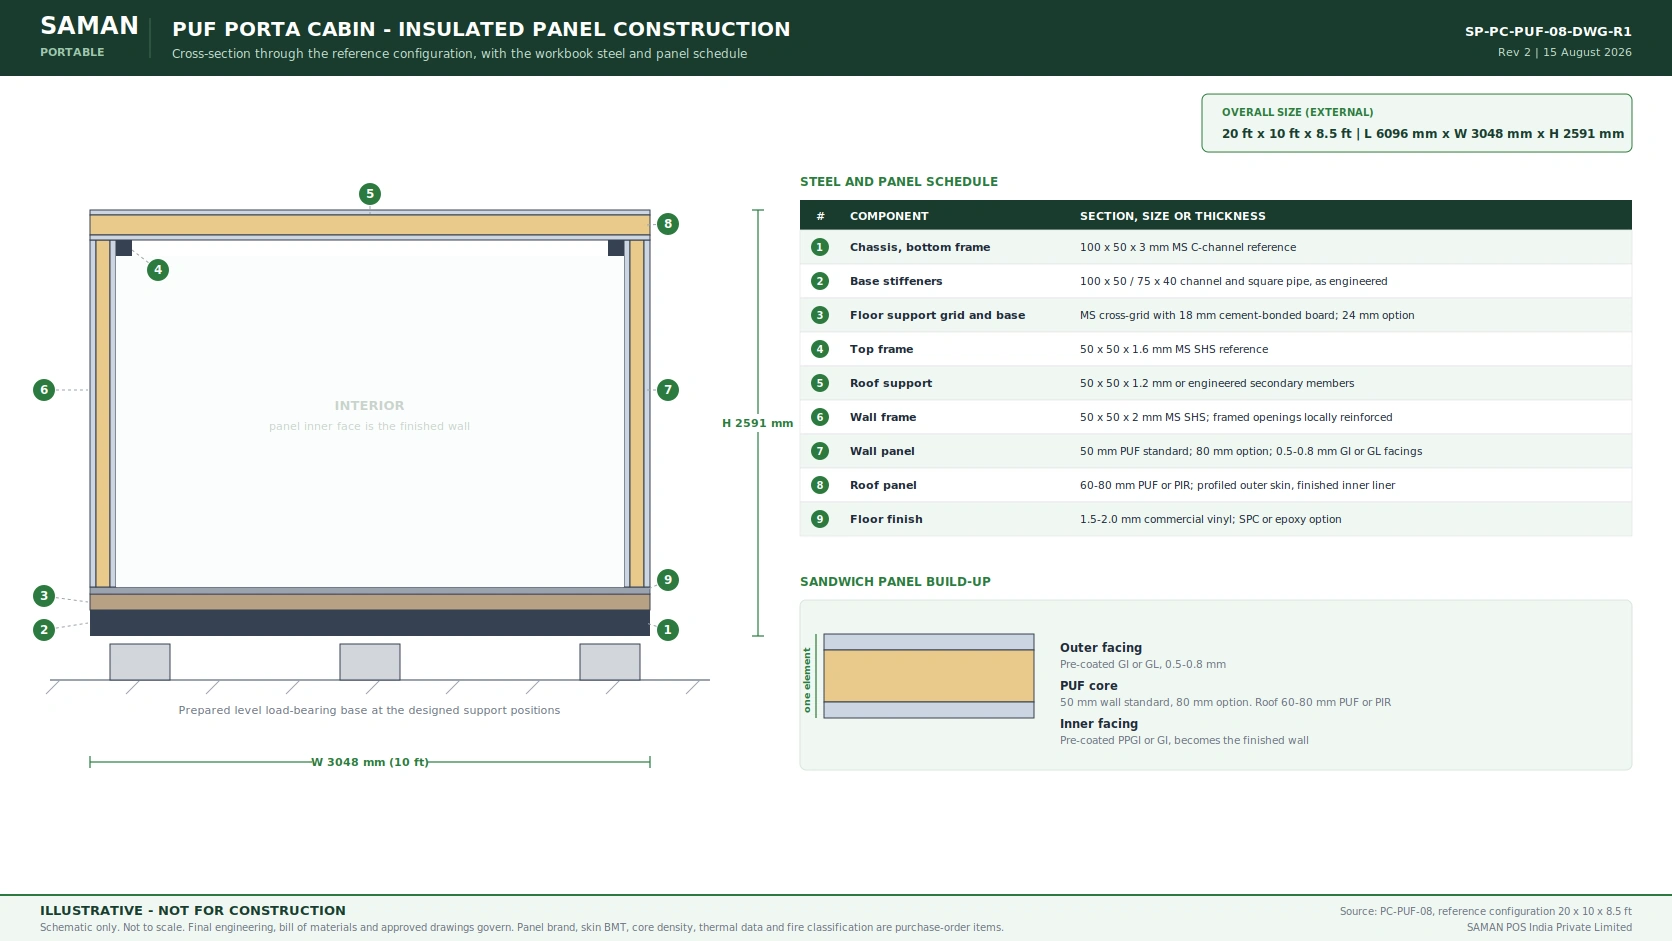This screenshot has width=1672, height=941.
Task: Click the 'Base stiffeners' component name
Action: [x=896, y=281]
